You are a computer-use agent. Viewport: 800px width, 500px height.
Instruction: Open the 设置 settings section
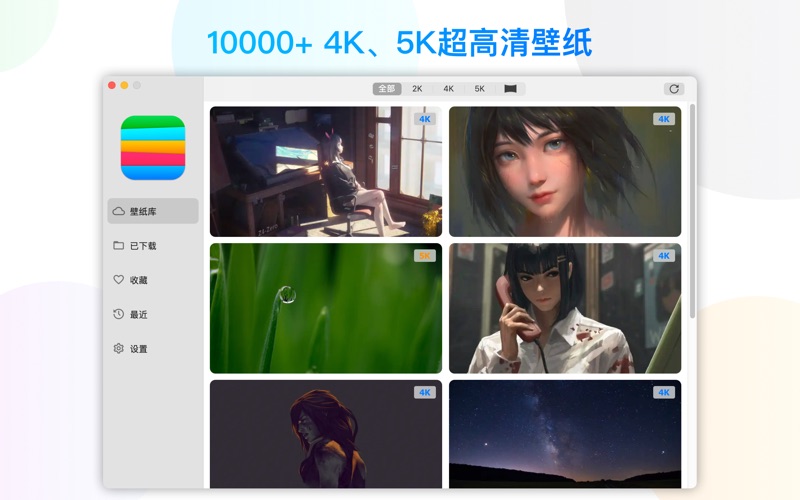point(153,348)
